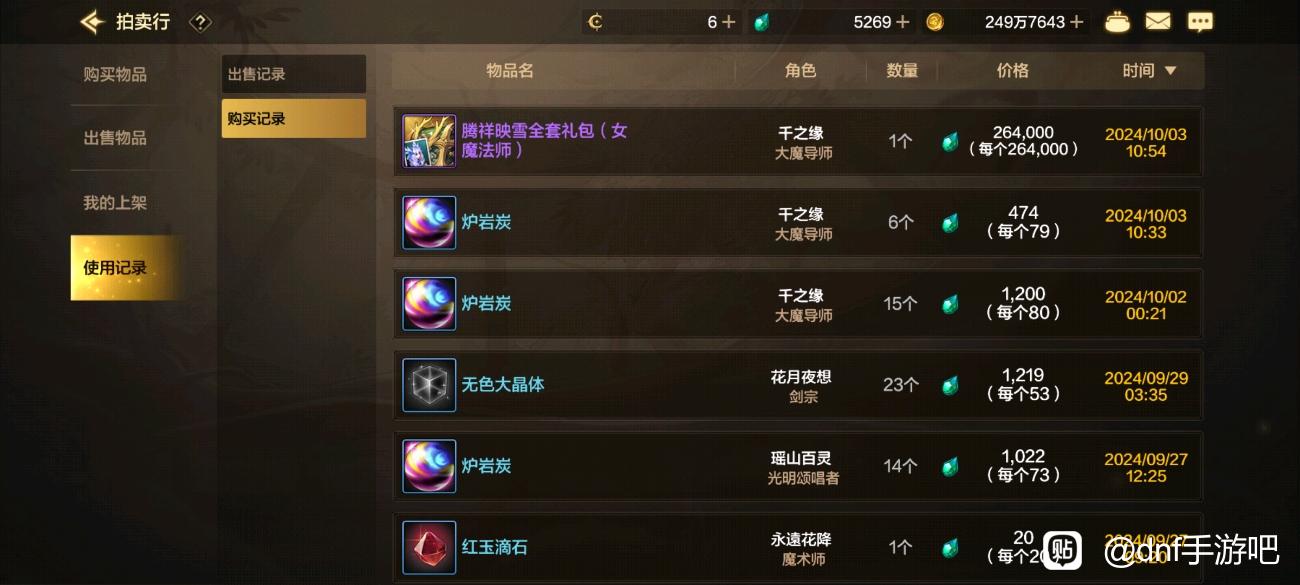Click the 价格 column header

(x=1013, y=70)
